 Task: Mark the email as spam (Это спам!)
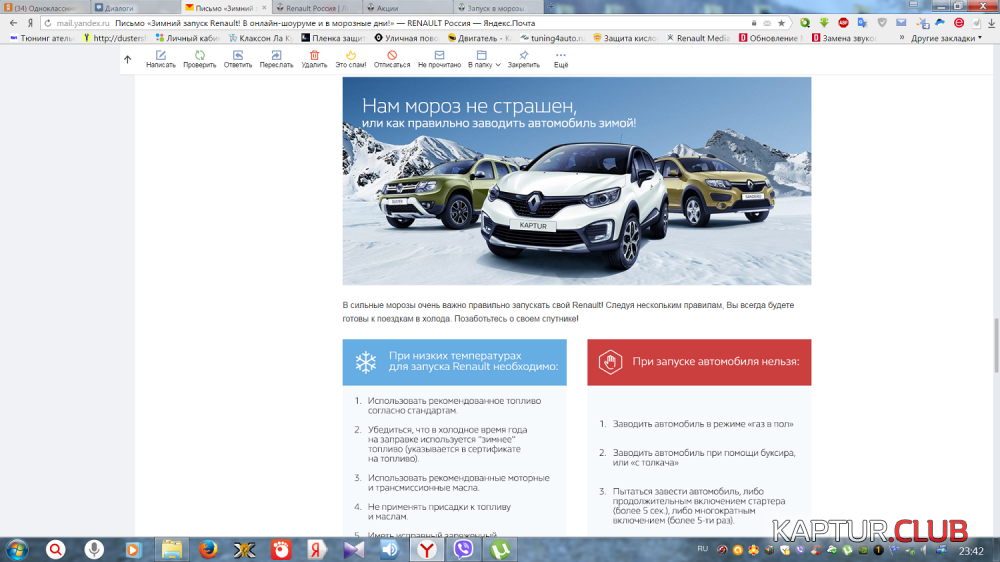(350, 59)
